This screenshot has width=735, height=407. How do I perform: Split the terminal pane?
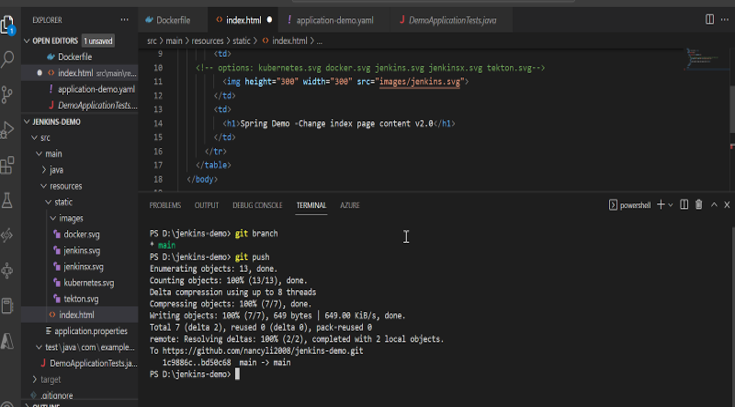[685, 205]
